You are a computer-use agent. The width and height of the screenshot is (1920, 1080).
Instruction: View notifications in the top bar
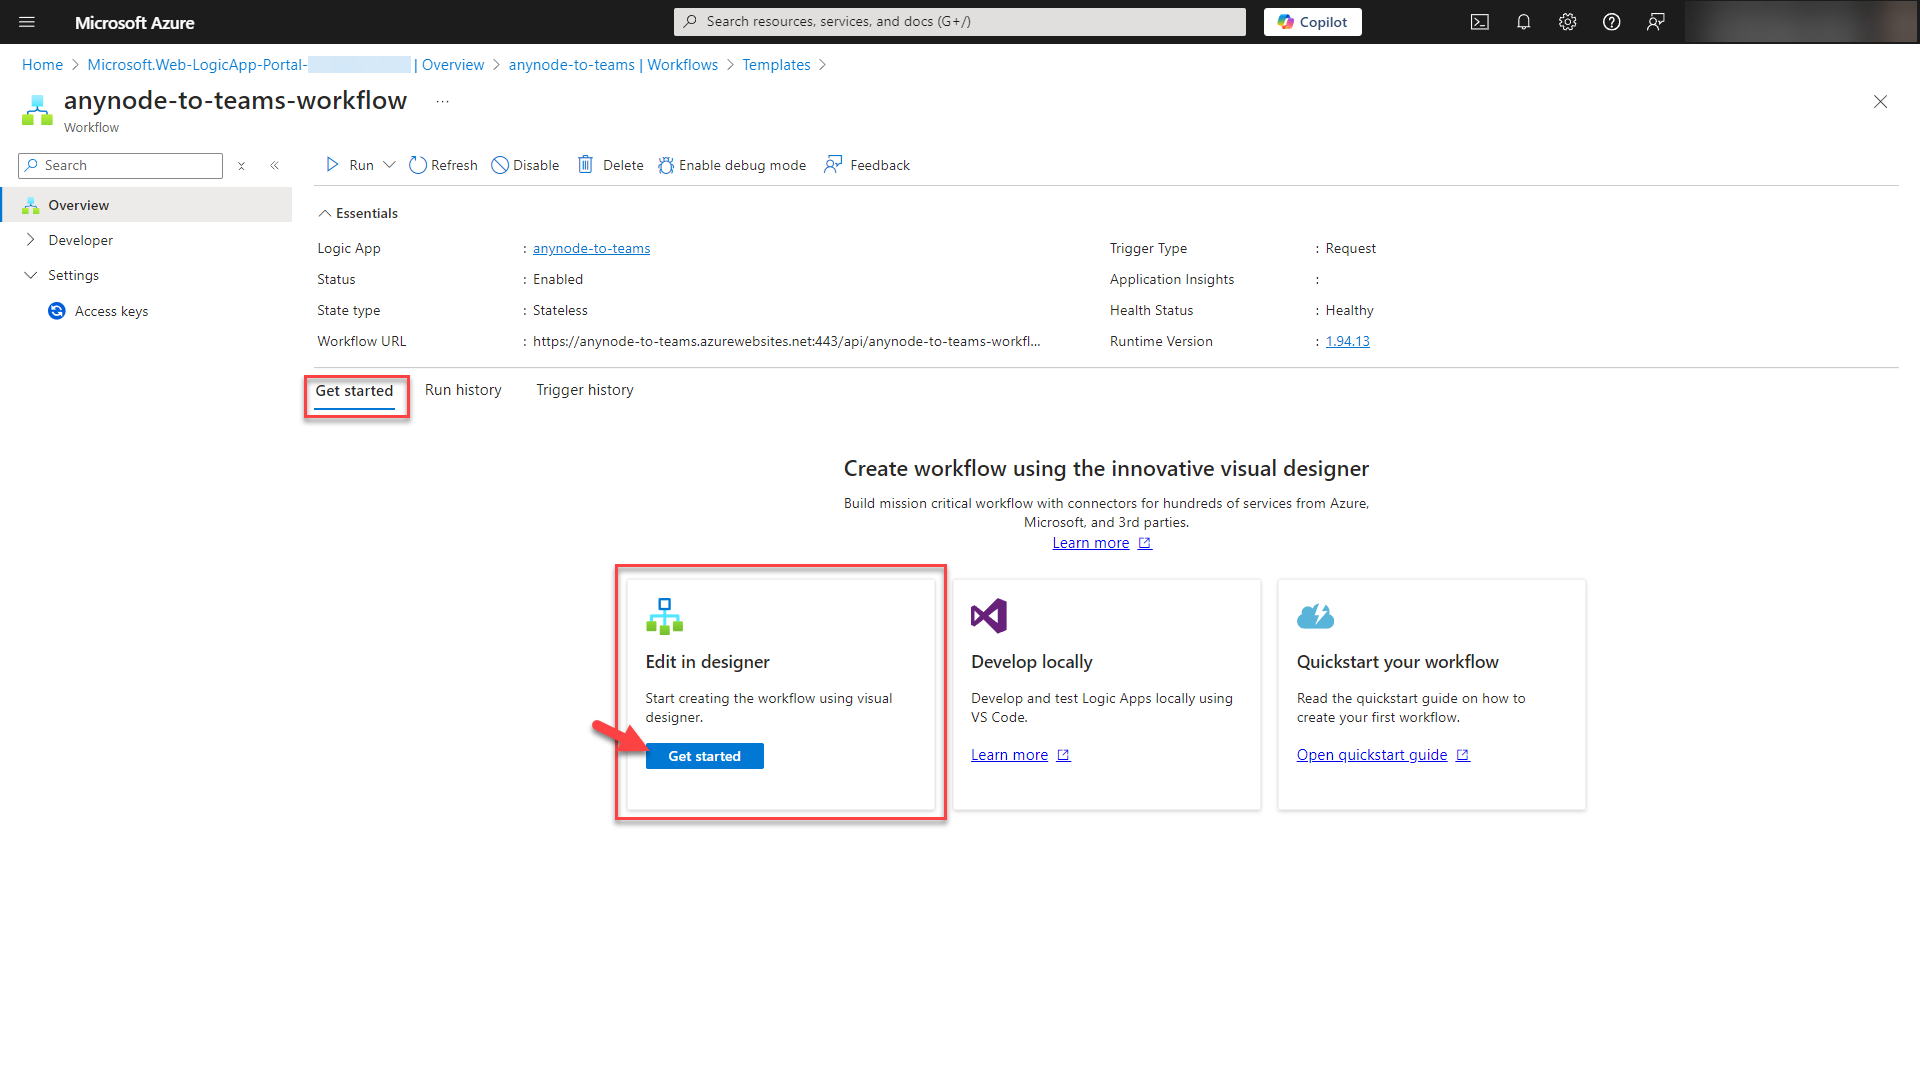pos(1523,21)
